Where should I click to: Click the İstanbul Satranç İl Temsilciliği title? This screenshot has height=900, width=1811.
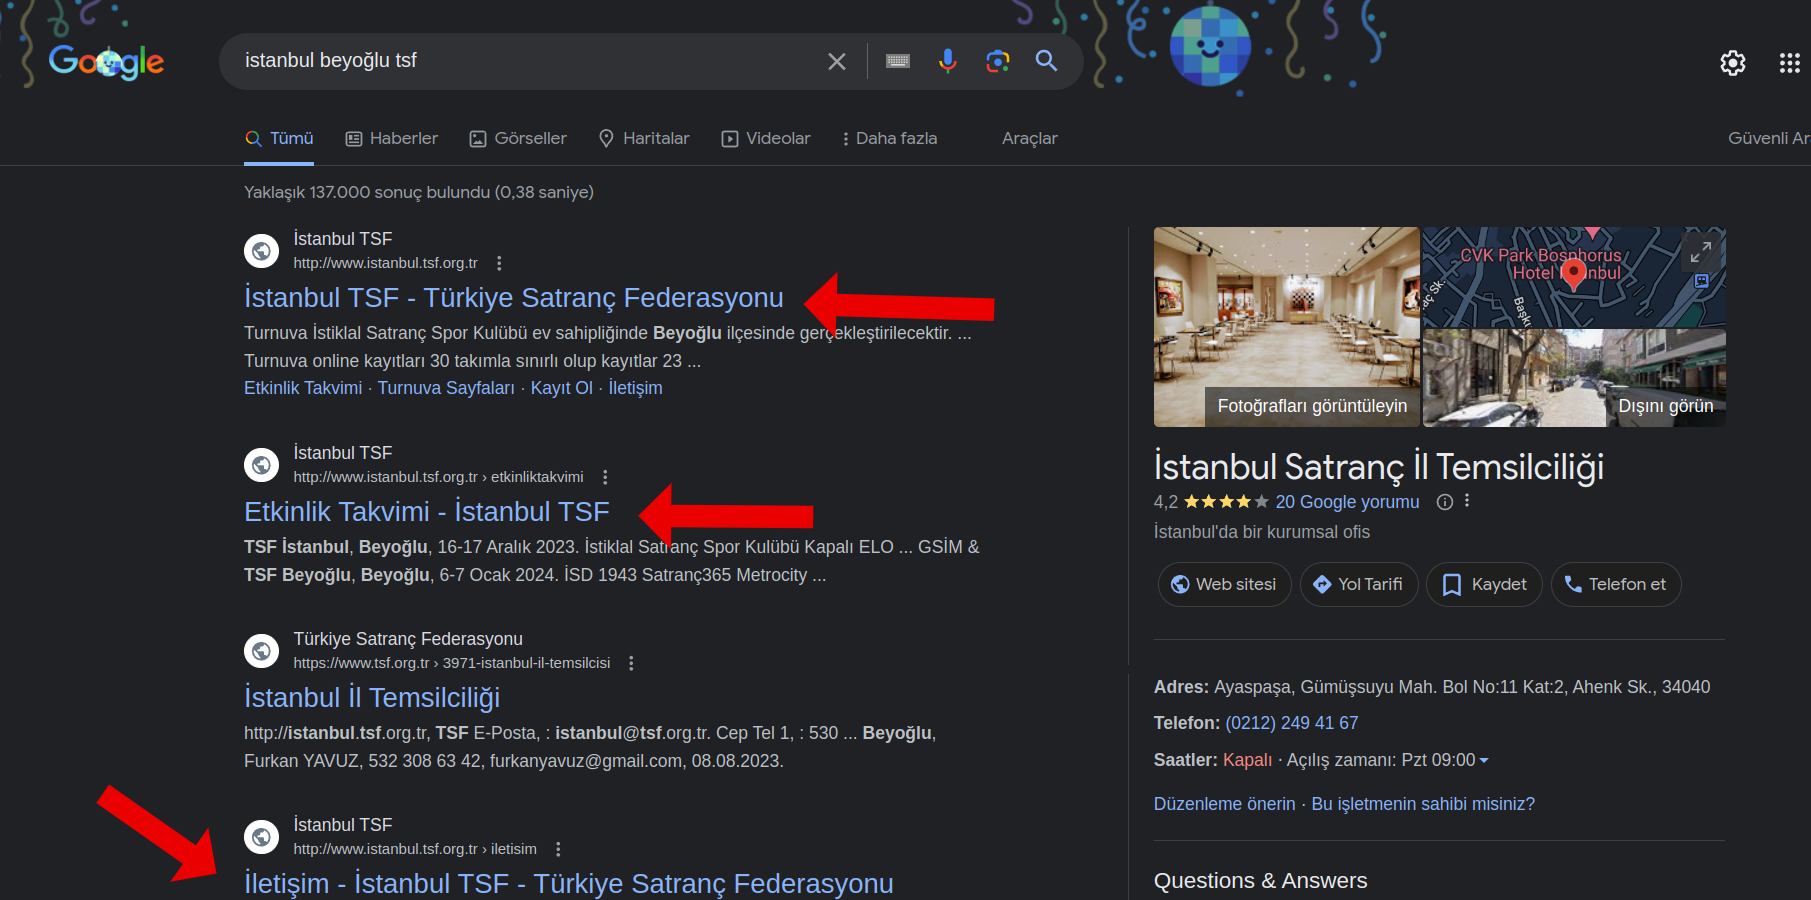coord(1379,467)
